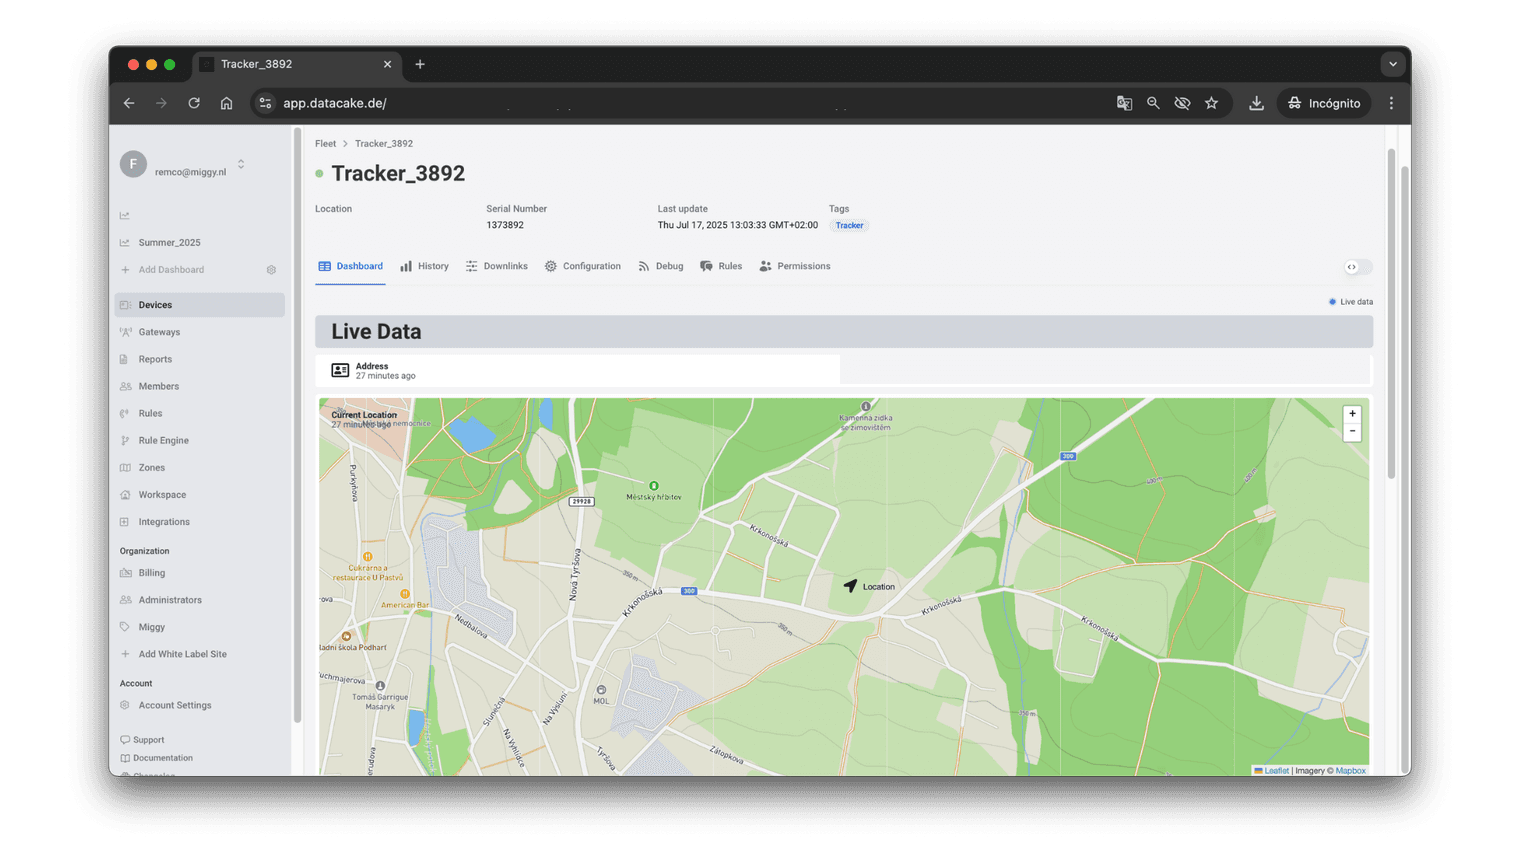
Task: Click the Location arrow marker on map
Action: click(x=850, y=585)
